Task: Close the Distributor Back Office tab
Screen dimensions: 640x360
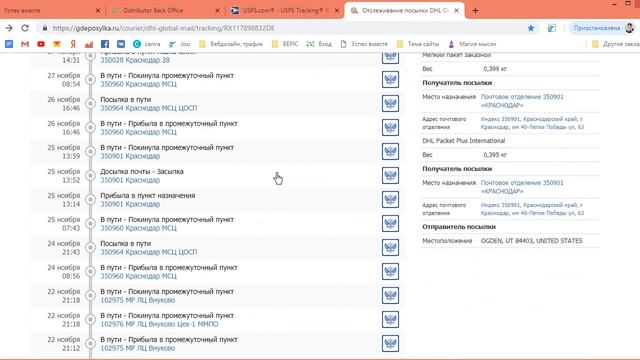Action: [218, 11]
